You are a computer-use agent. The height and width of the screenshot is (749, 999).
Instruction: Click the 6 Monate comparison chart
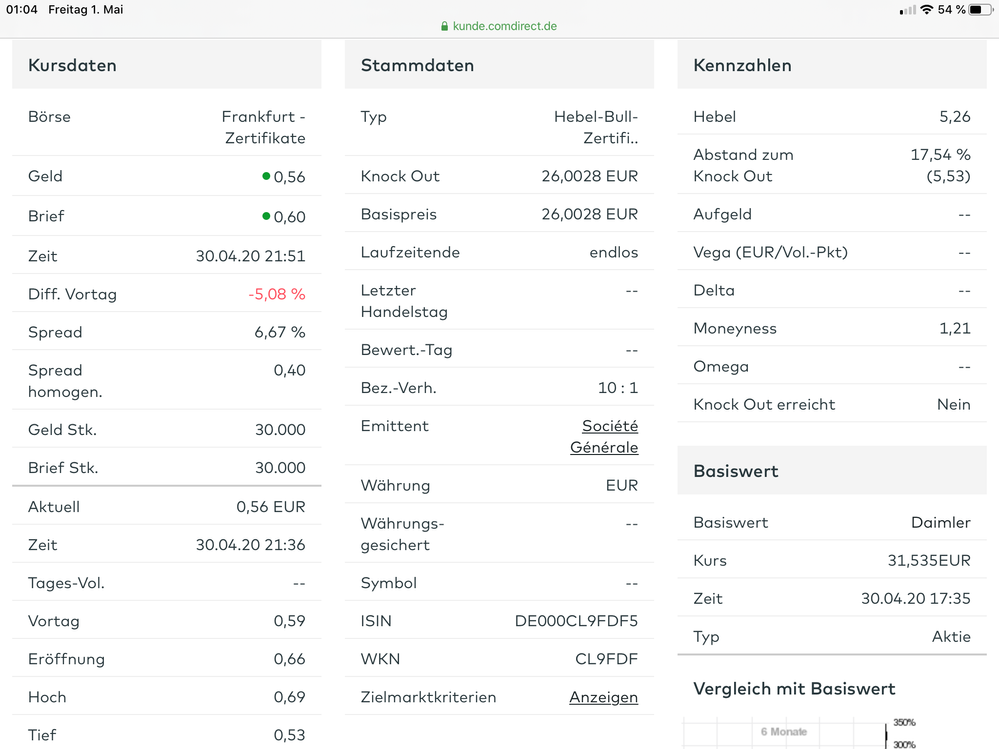[x=784, y=732]
